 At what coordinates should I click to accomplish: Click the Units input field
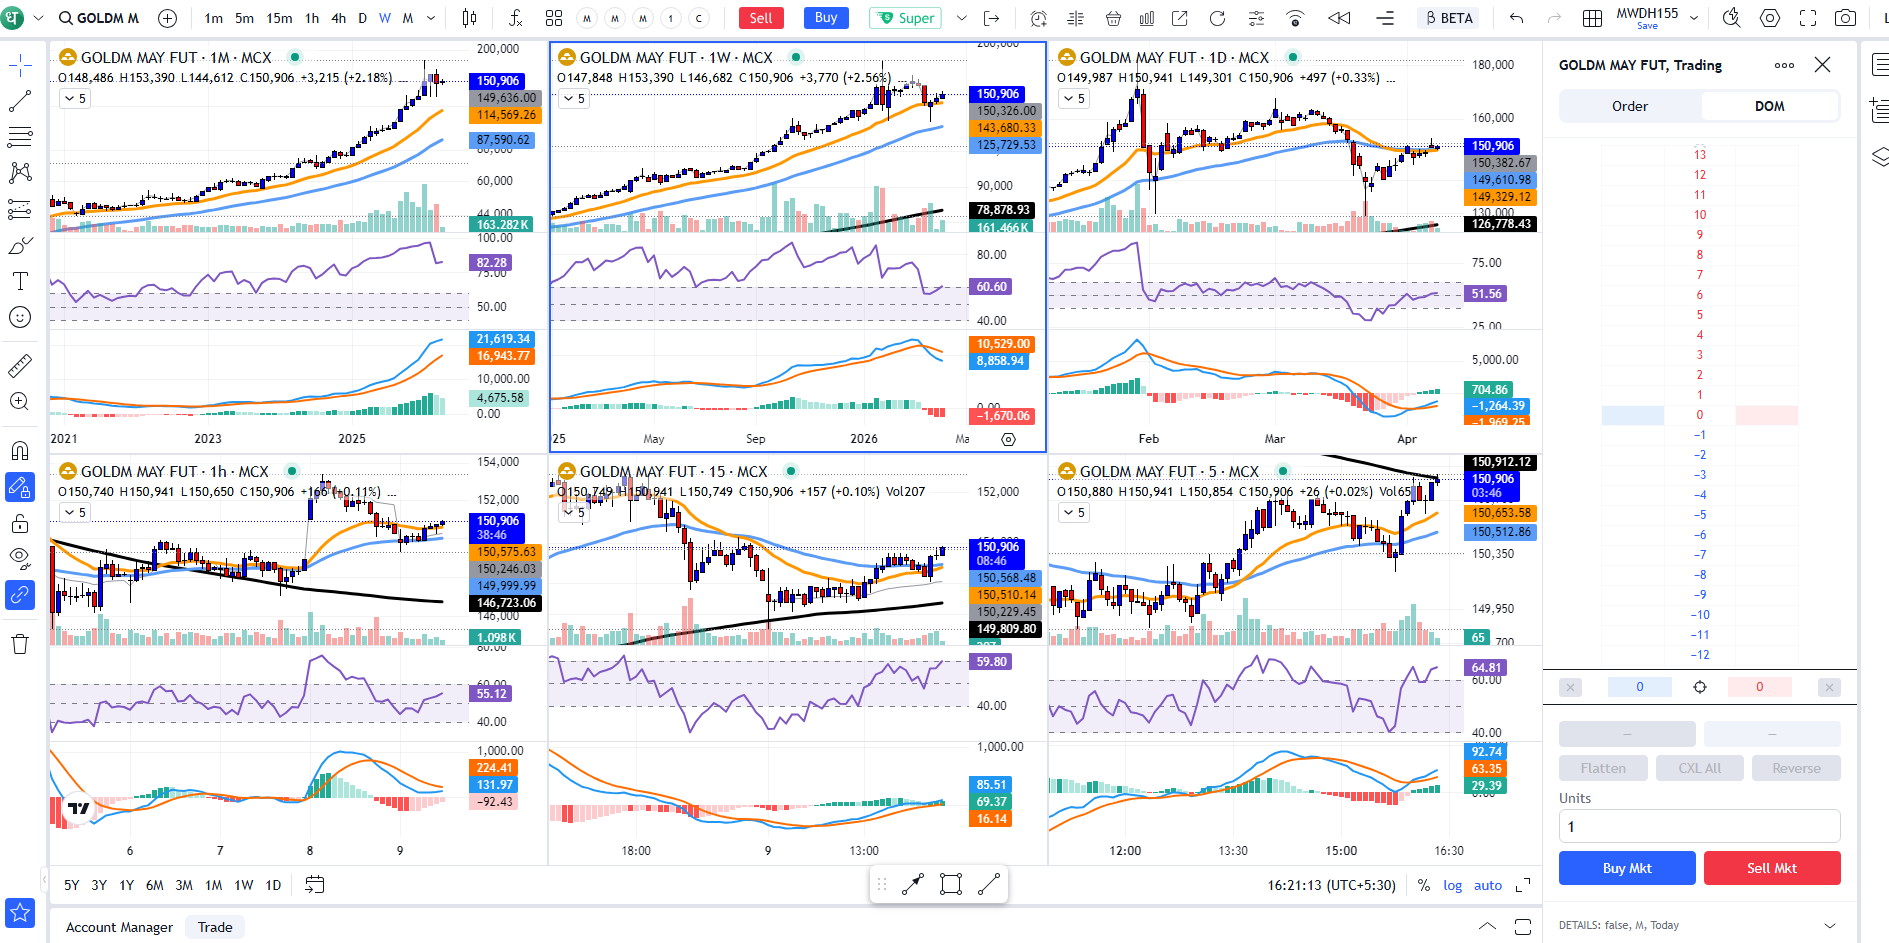[x=1698, y=826]
